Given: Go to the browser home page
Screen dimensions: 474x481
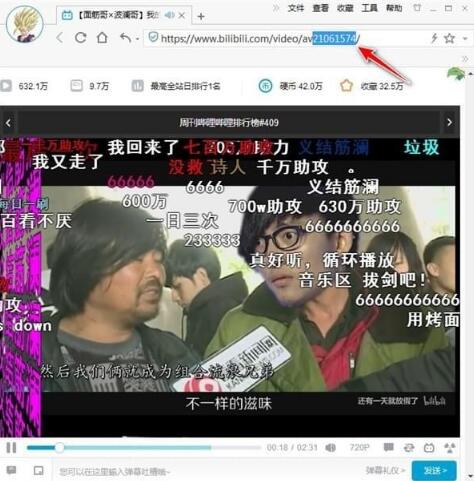Looking at the screenshot, I should point(102,38).
